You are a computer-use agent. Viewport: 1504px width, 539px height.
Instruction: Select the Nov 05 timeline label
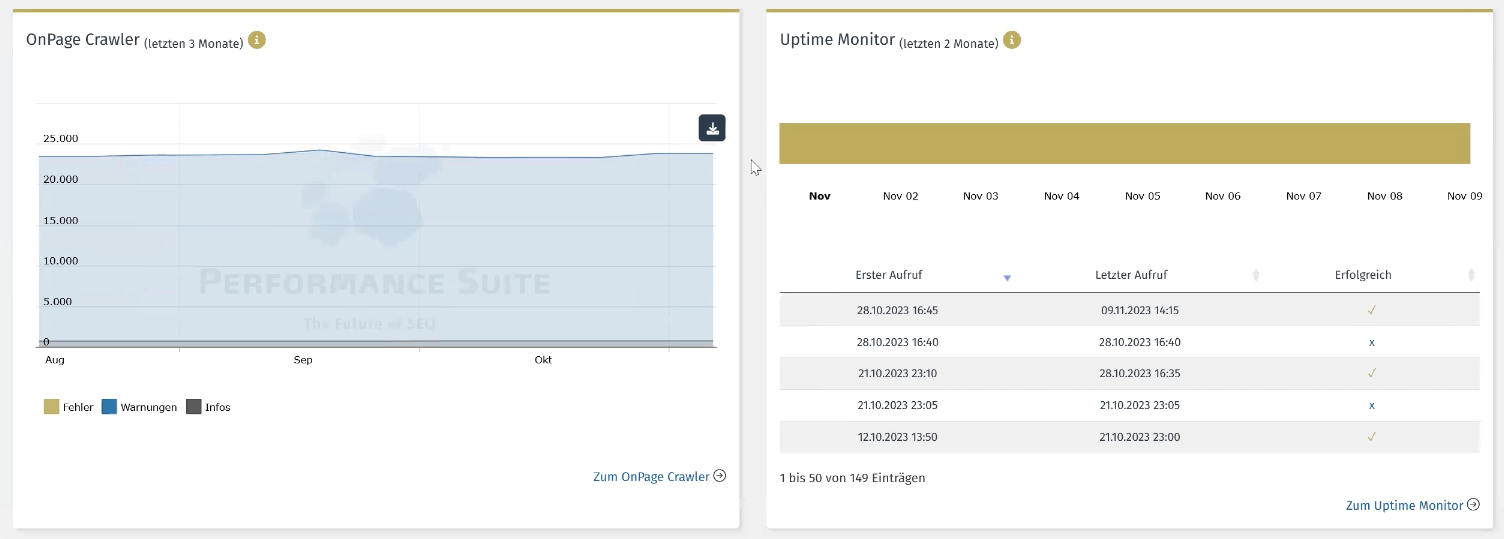[x=1142, y=196]
